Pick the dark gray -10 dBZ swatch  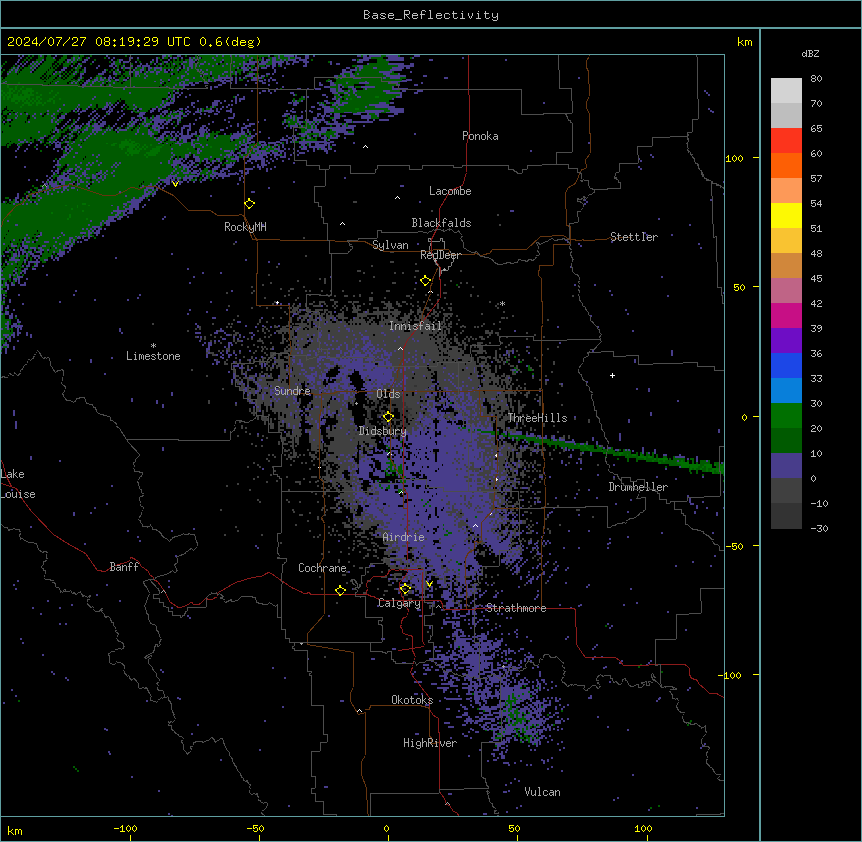(786, 516)
